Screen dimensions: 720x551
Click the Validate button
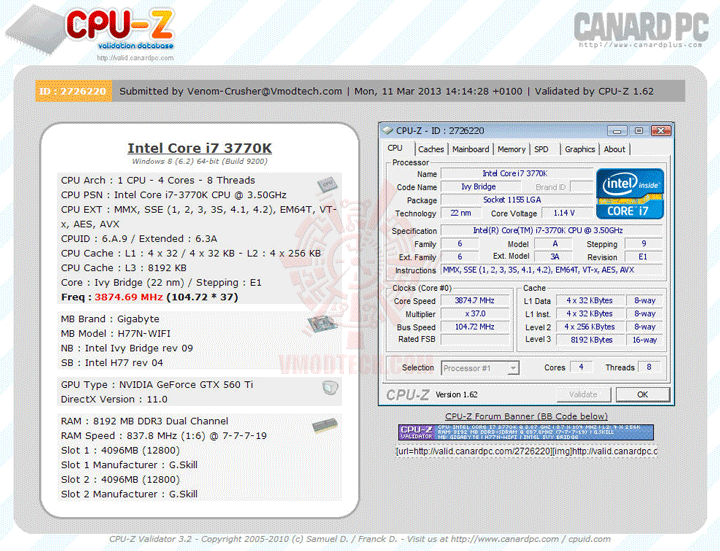point(583,394)
